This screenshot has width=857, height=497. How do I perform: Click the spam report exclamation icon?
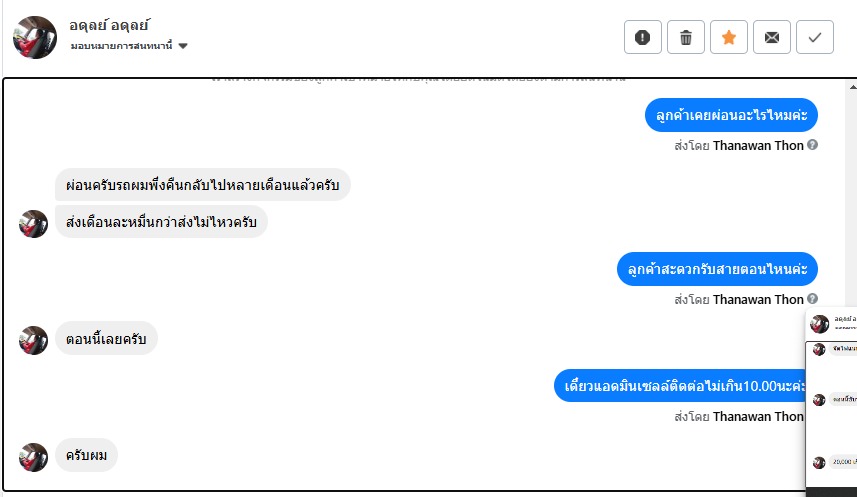(x=643, y=37)
